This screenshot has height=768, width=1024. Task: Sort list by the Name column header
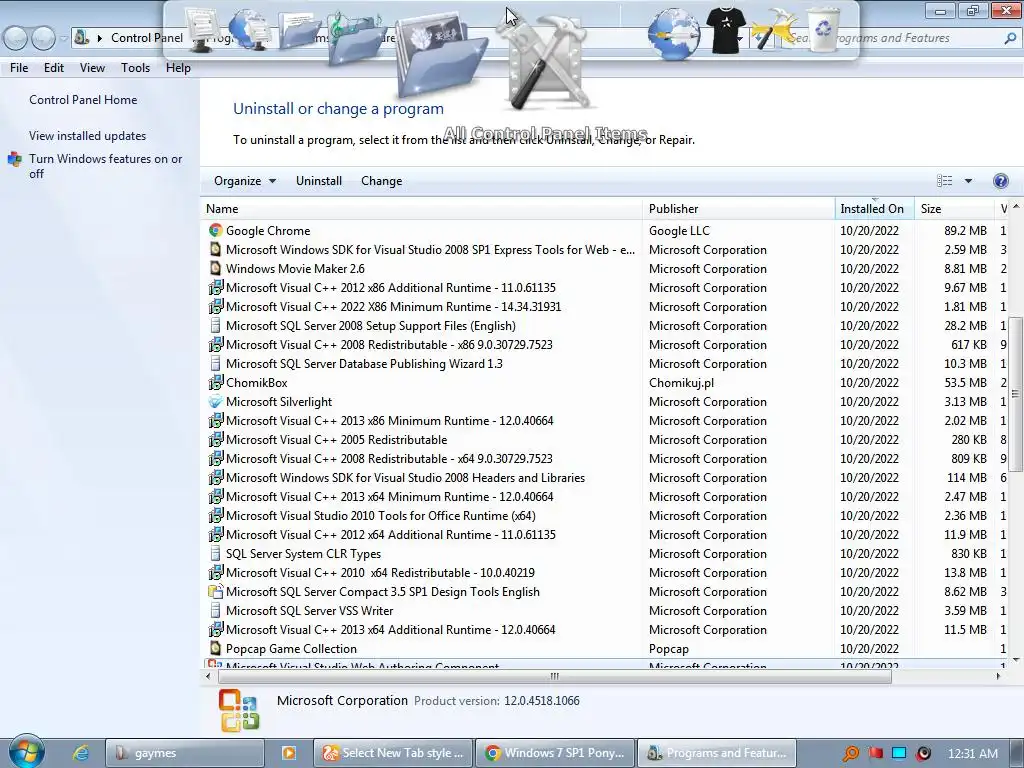pyautogui.click(x=422, y=209)
